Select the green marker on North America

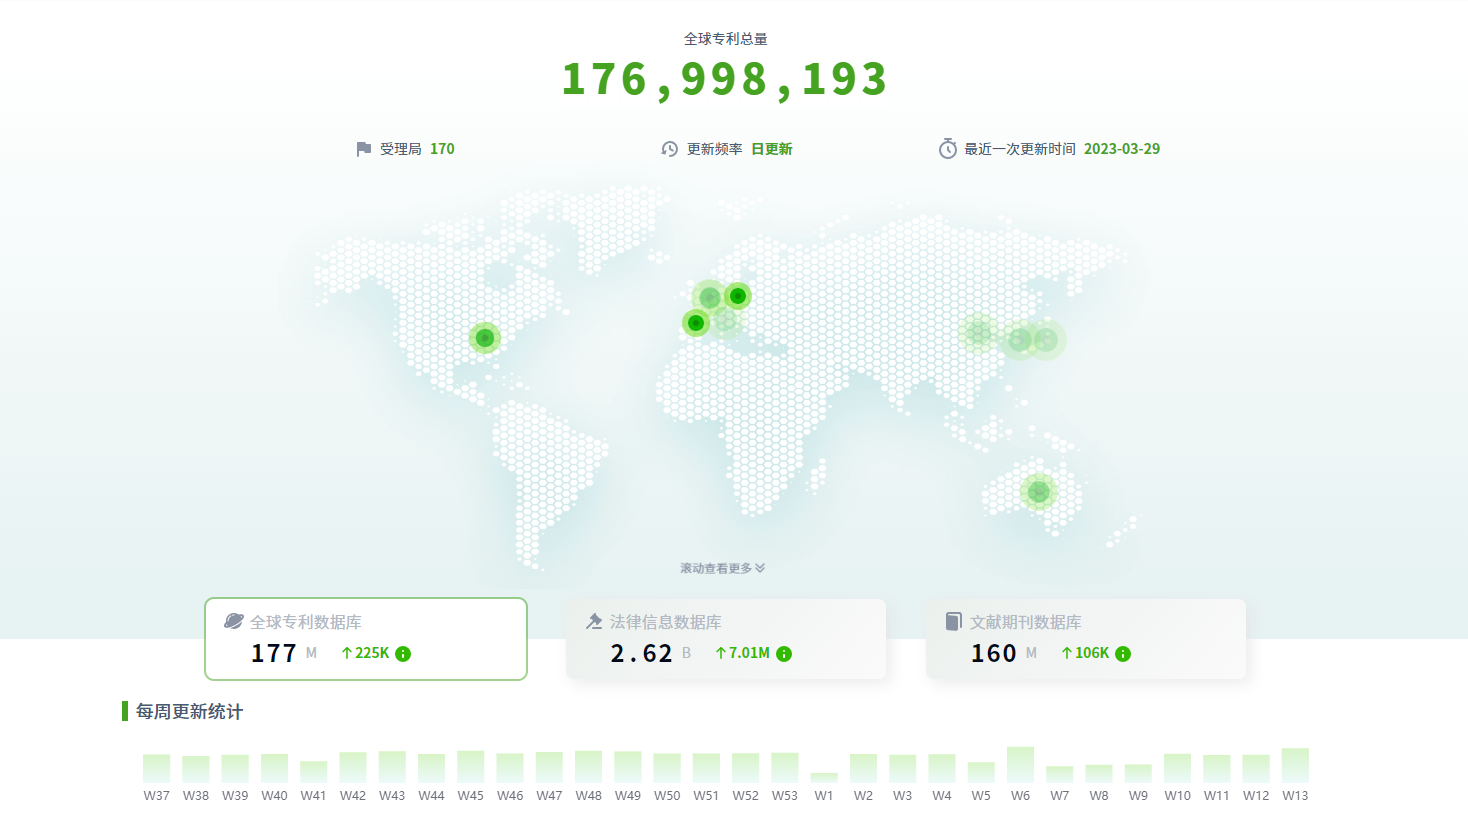pyautogui.click(x=485, y=338)
